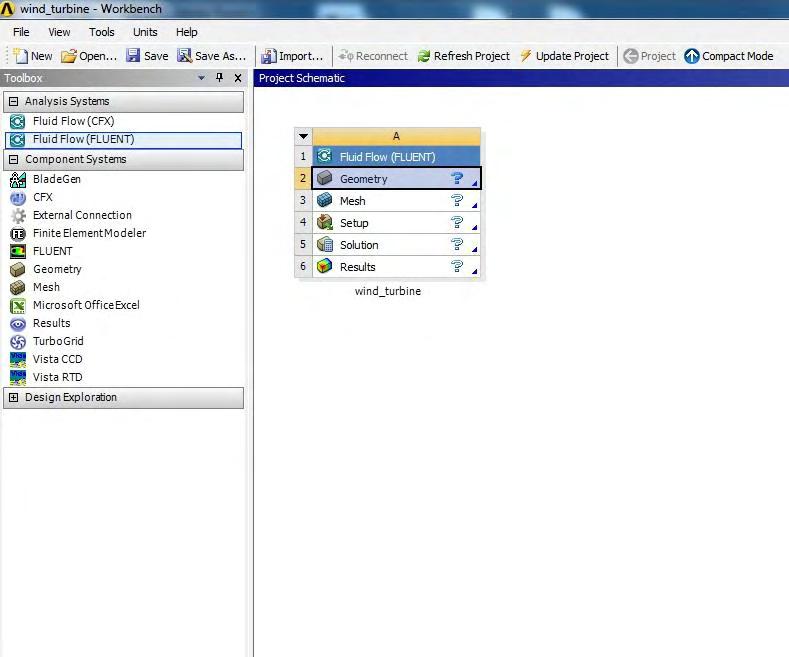
Task: Expand the Design Exploration section
Action: (14, 397)
